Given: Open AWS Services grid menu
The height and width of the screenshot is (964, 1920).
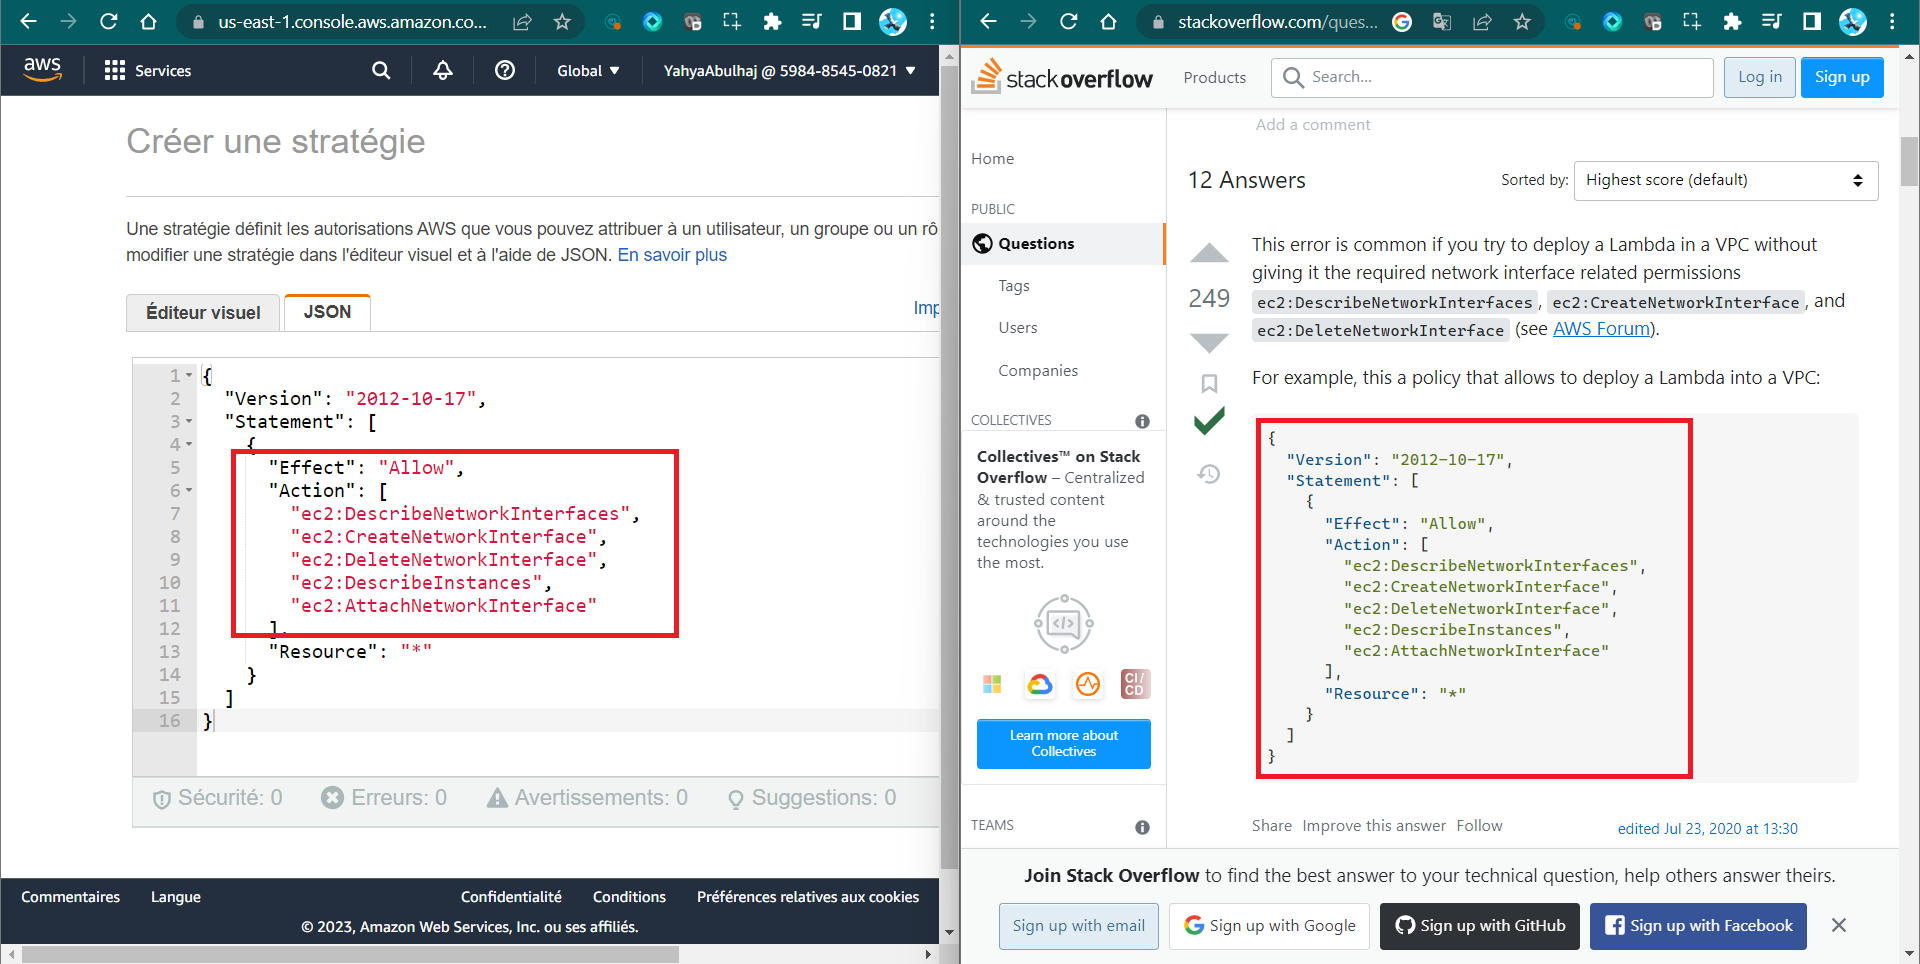Looking at the screenshot, I should click(148, 70).
